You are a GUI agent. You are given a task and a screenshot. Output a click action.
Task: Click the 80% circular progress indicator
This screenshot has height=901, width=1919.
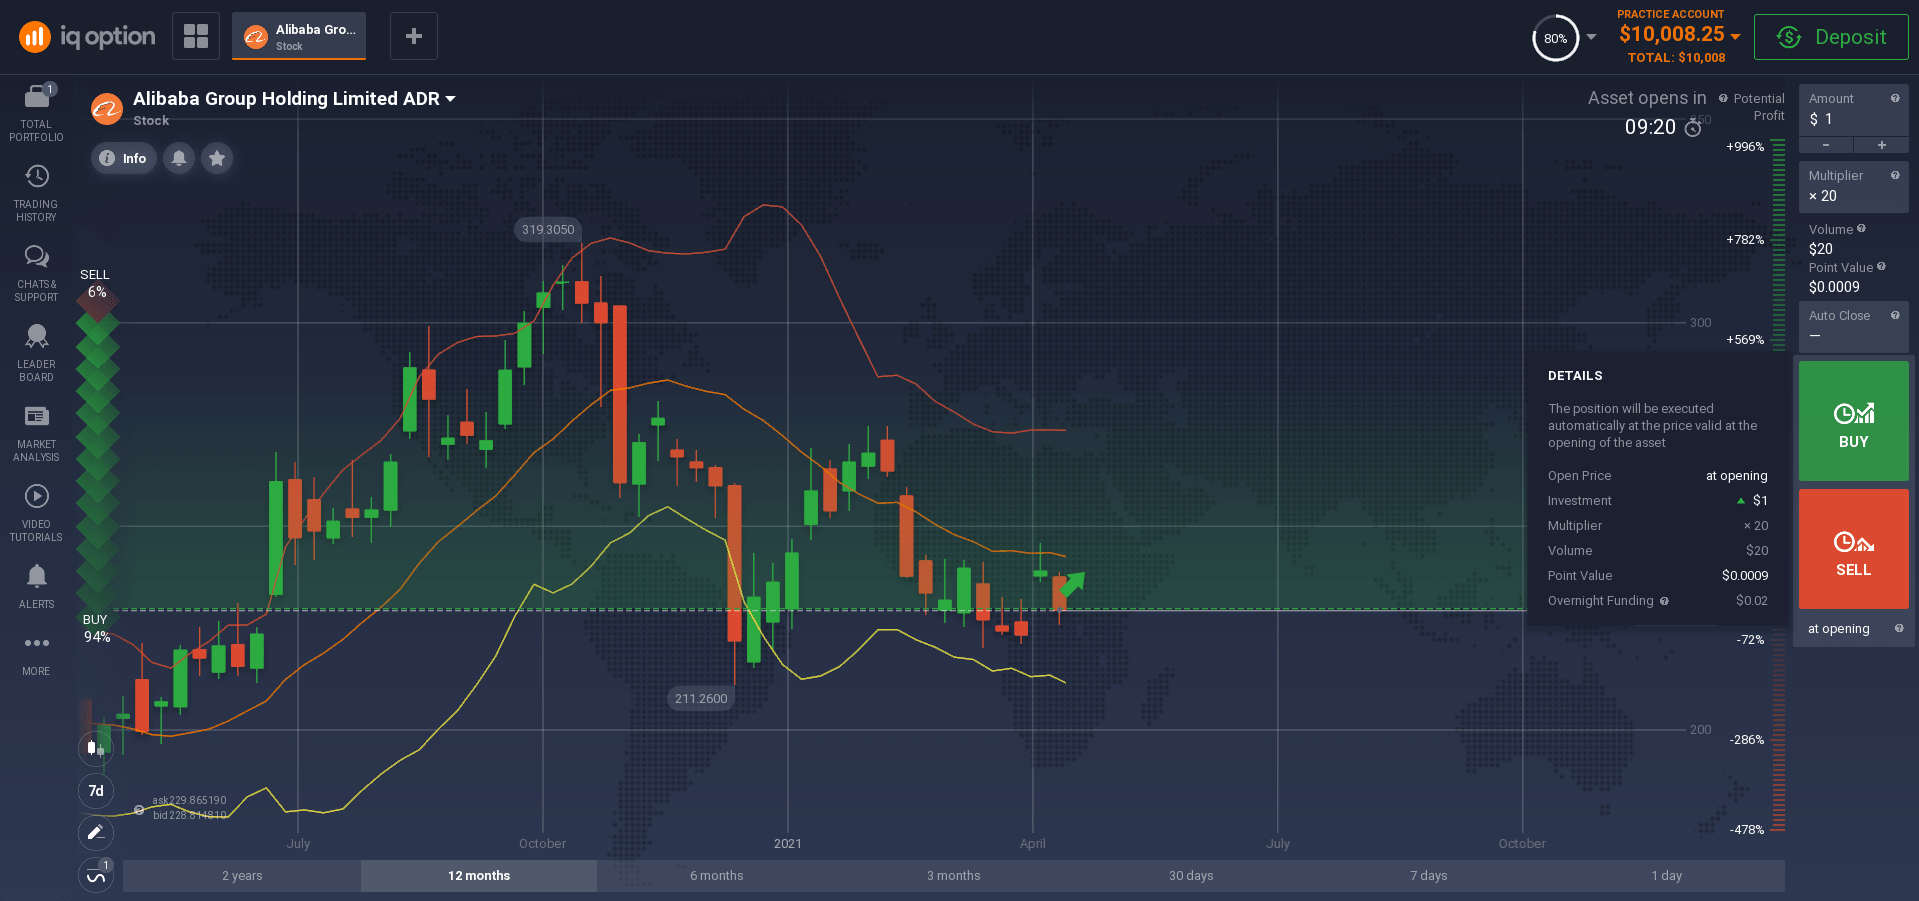click(1555, 38)
